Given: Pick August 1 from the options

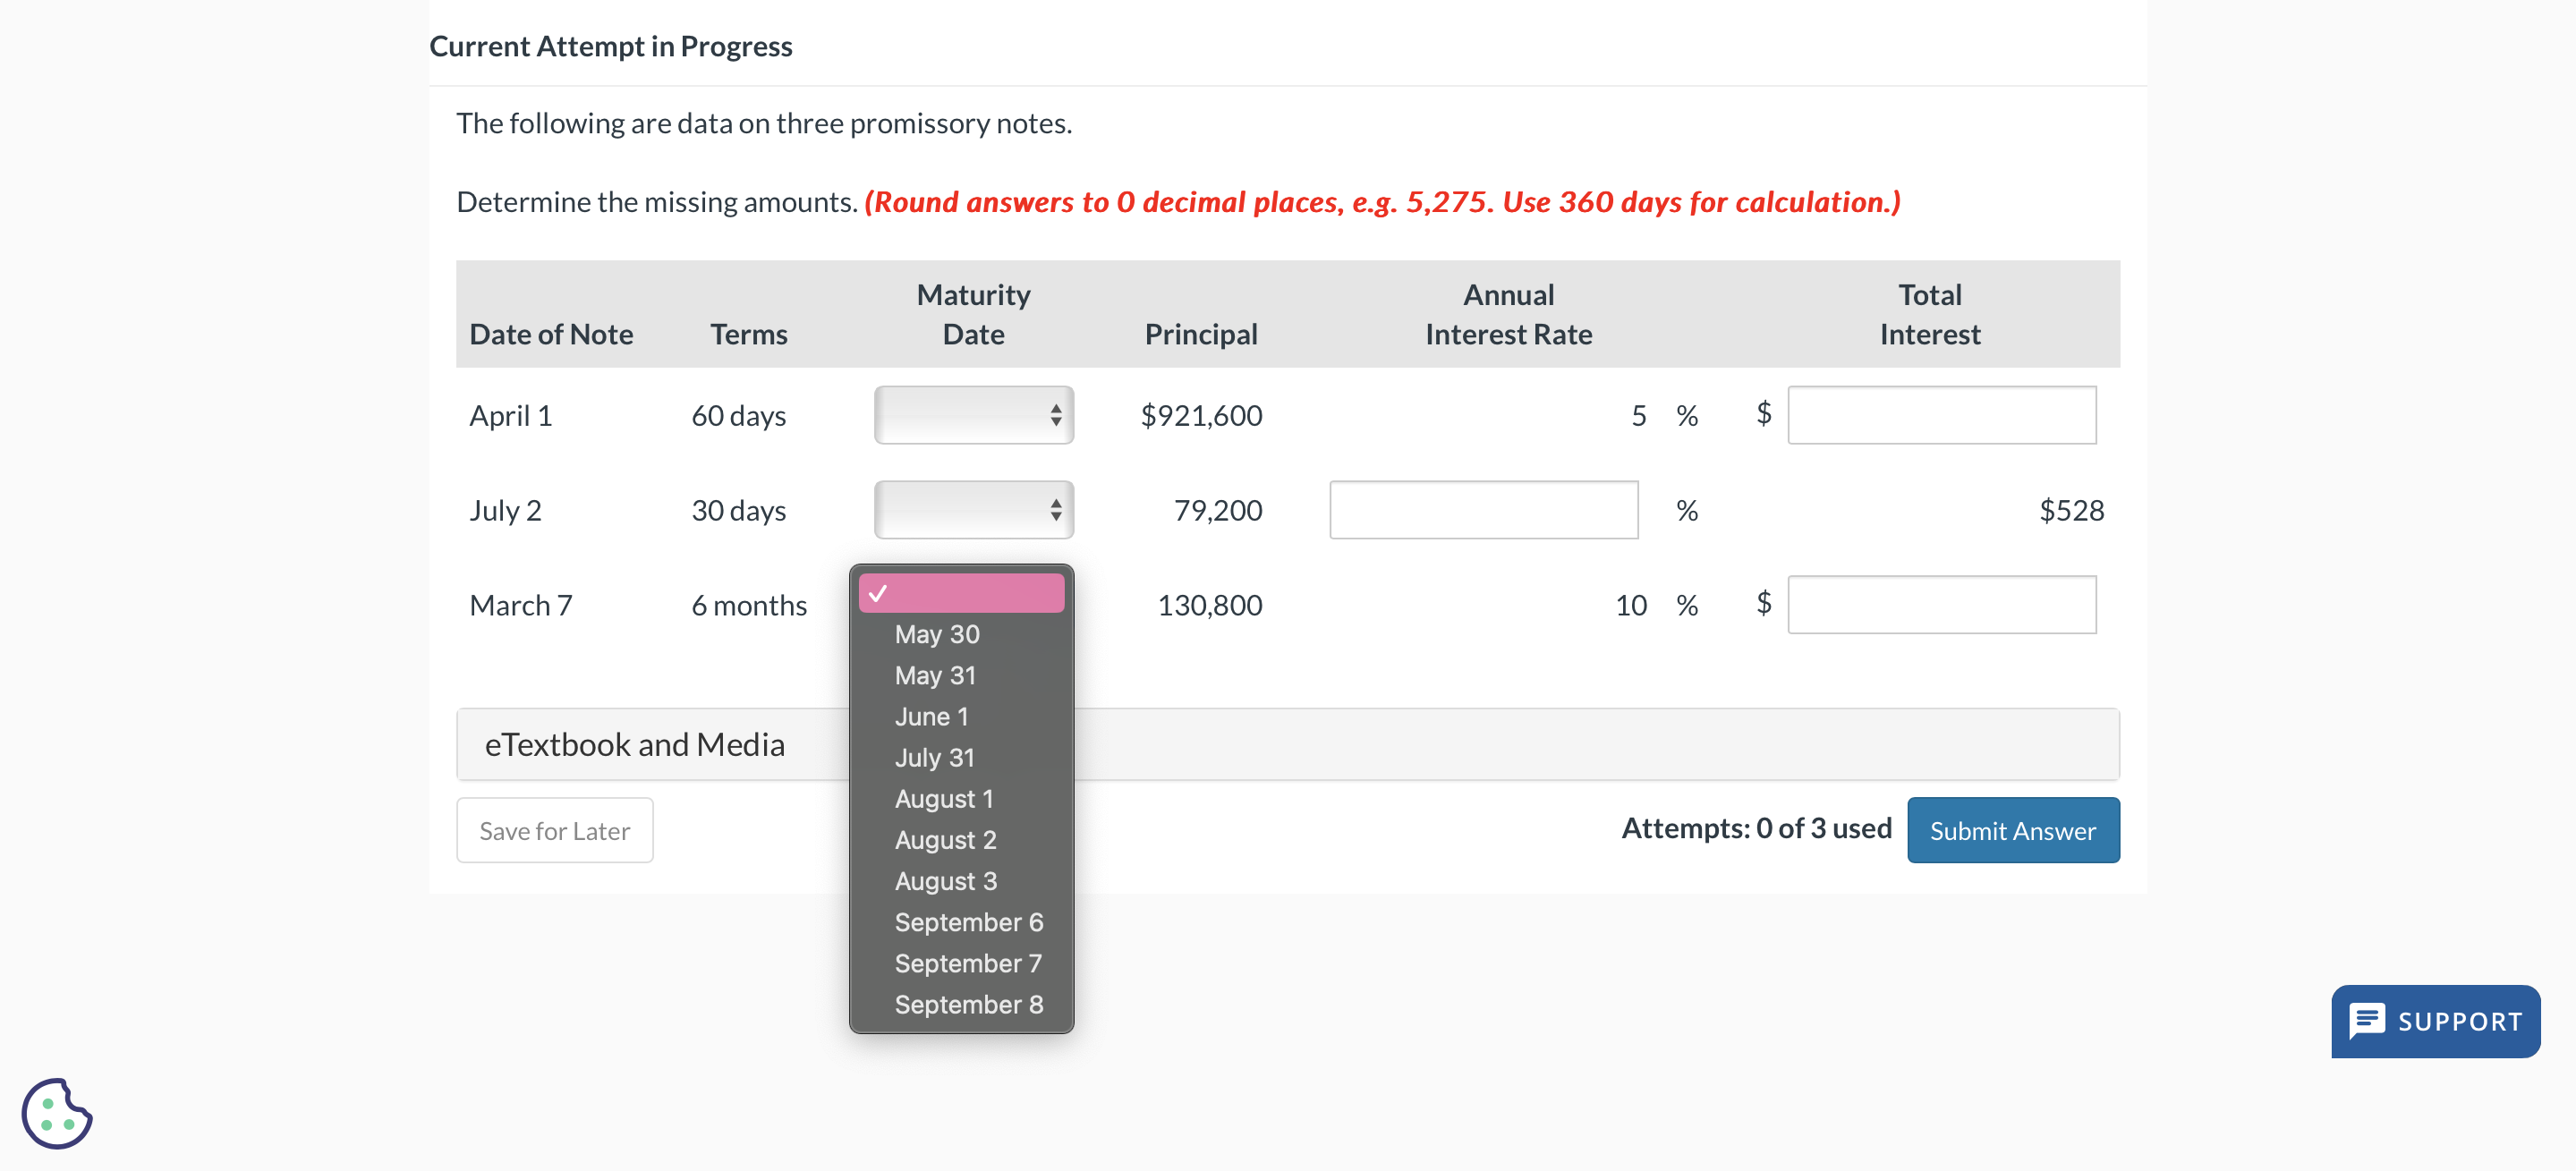Looking at the screenshot, I should coord(943,798).
